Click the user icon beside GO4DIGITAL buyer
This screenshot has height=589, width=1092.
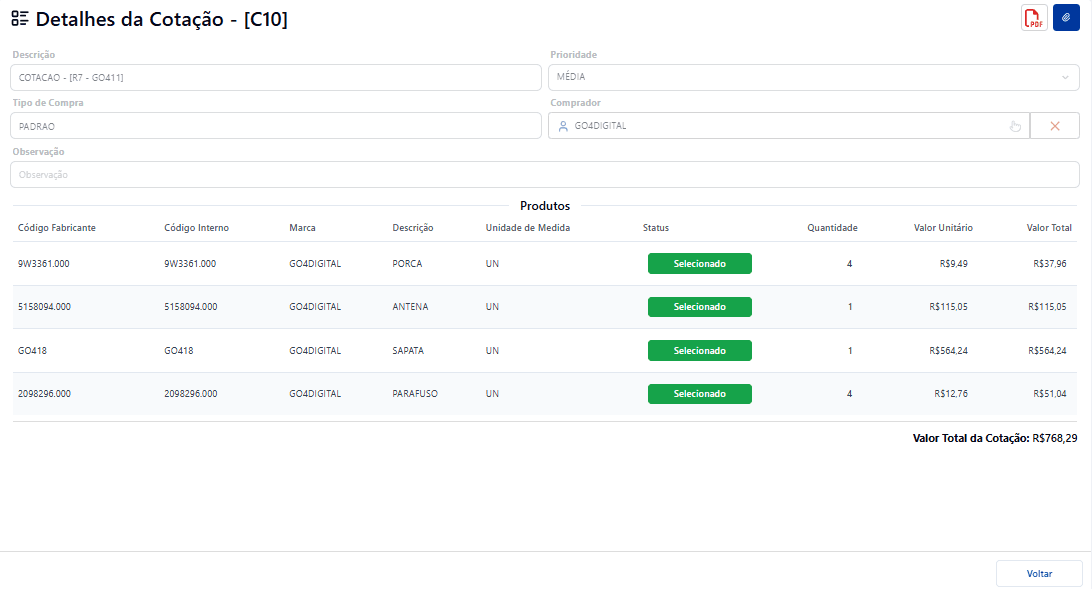coord(563,126)
